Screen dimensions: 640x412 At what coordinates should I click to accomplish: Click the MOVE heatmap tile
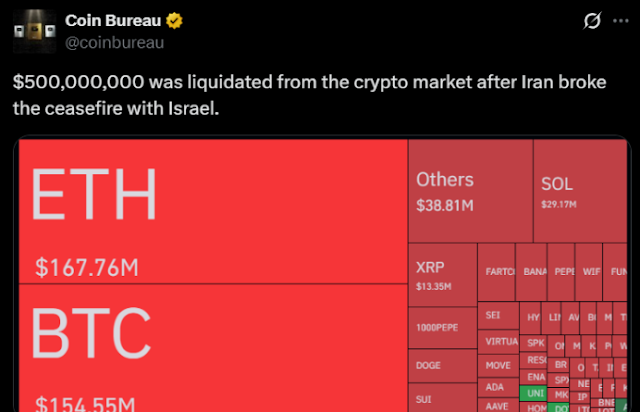pos(498,366)
